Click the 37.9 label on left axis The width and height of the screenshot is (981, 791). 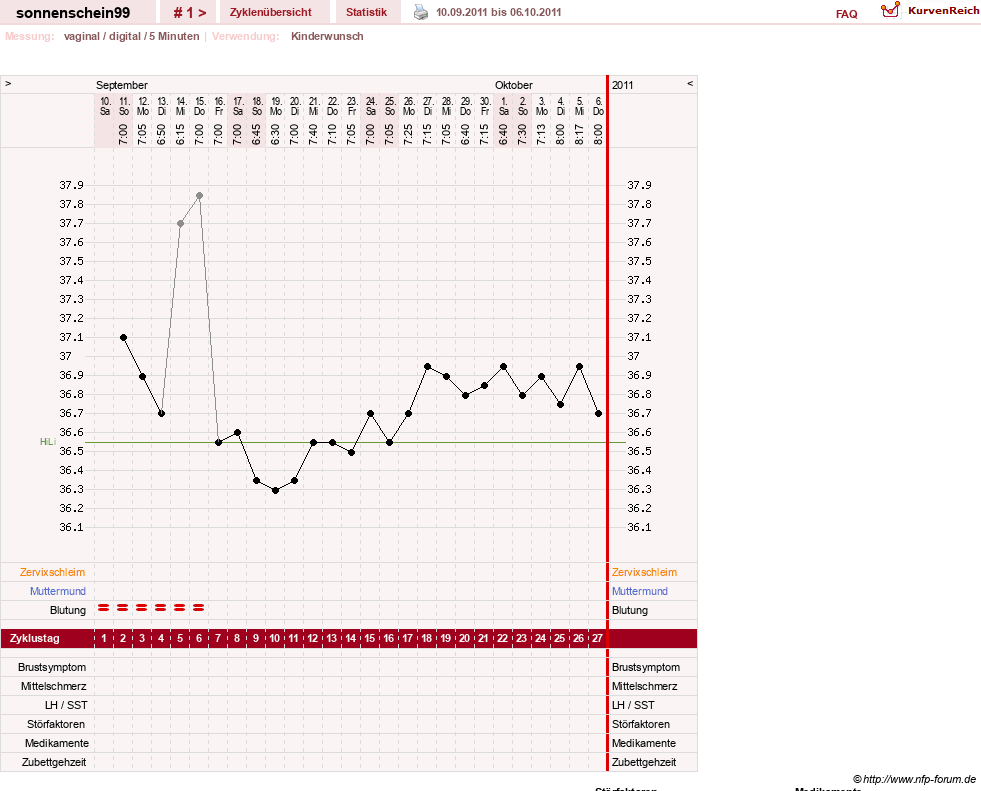tap(71, 185)
